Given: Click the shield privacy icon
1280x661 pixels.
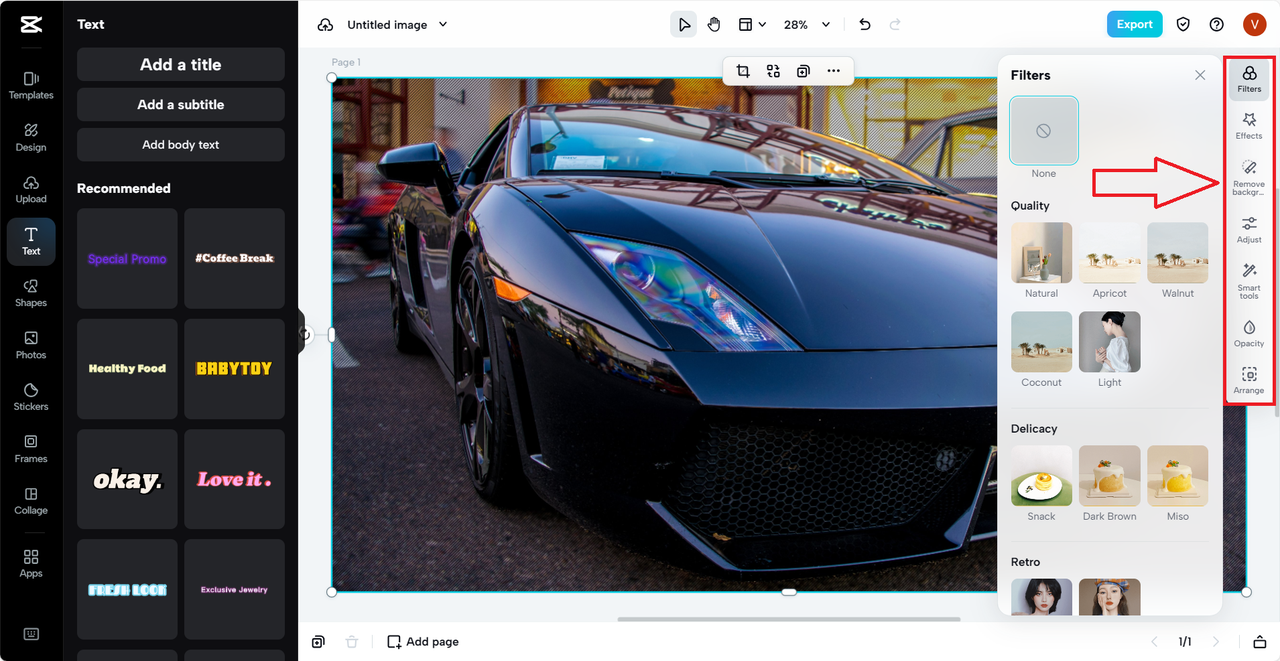Looking at the screenshot, I should point(1183,24).
